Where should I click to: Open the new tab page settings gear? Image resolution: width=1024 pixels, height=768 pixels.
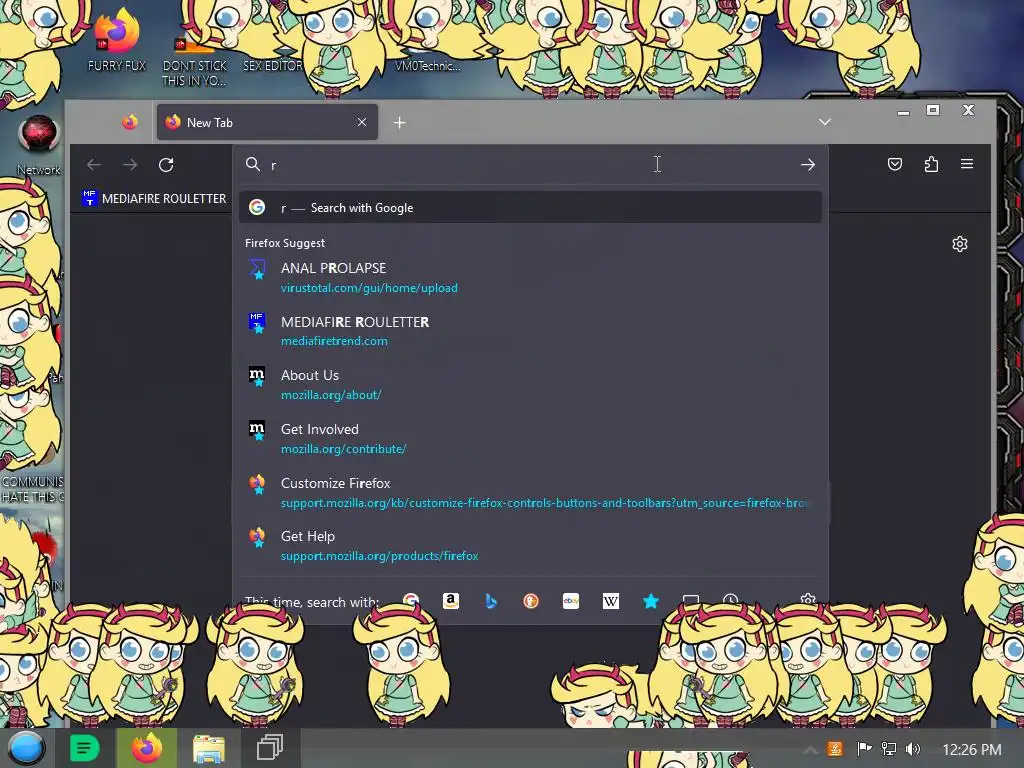pos(959,244)
